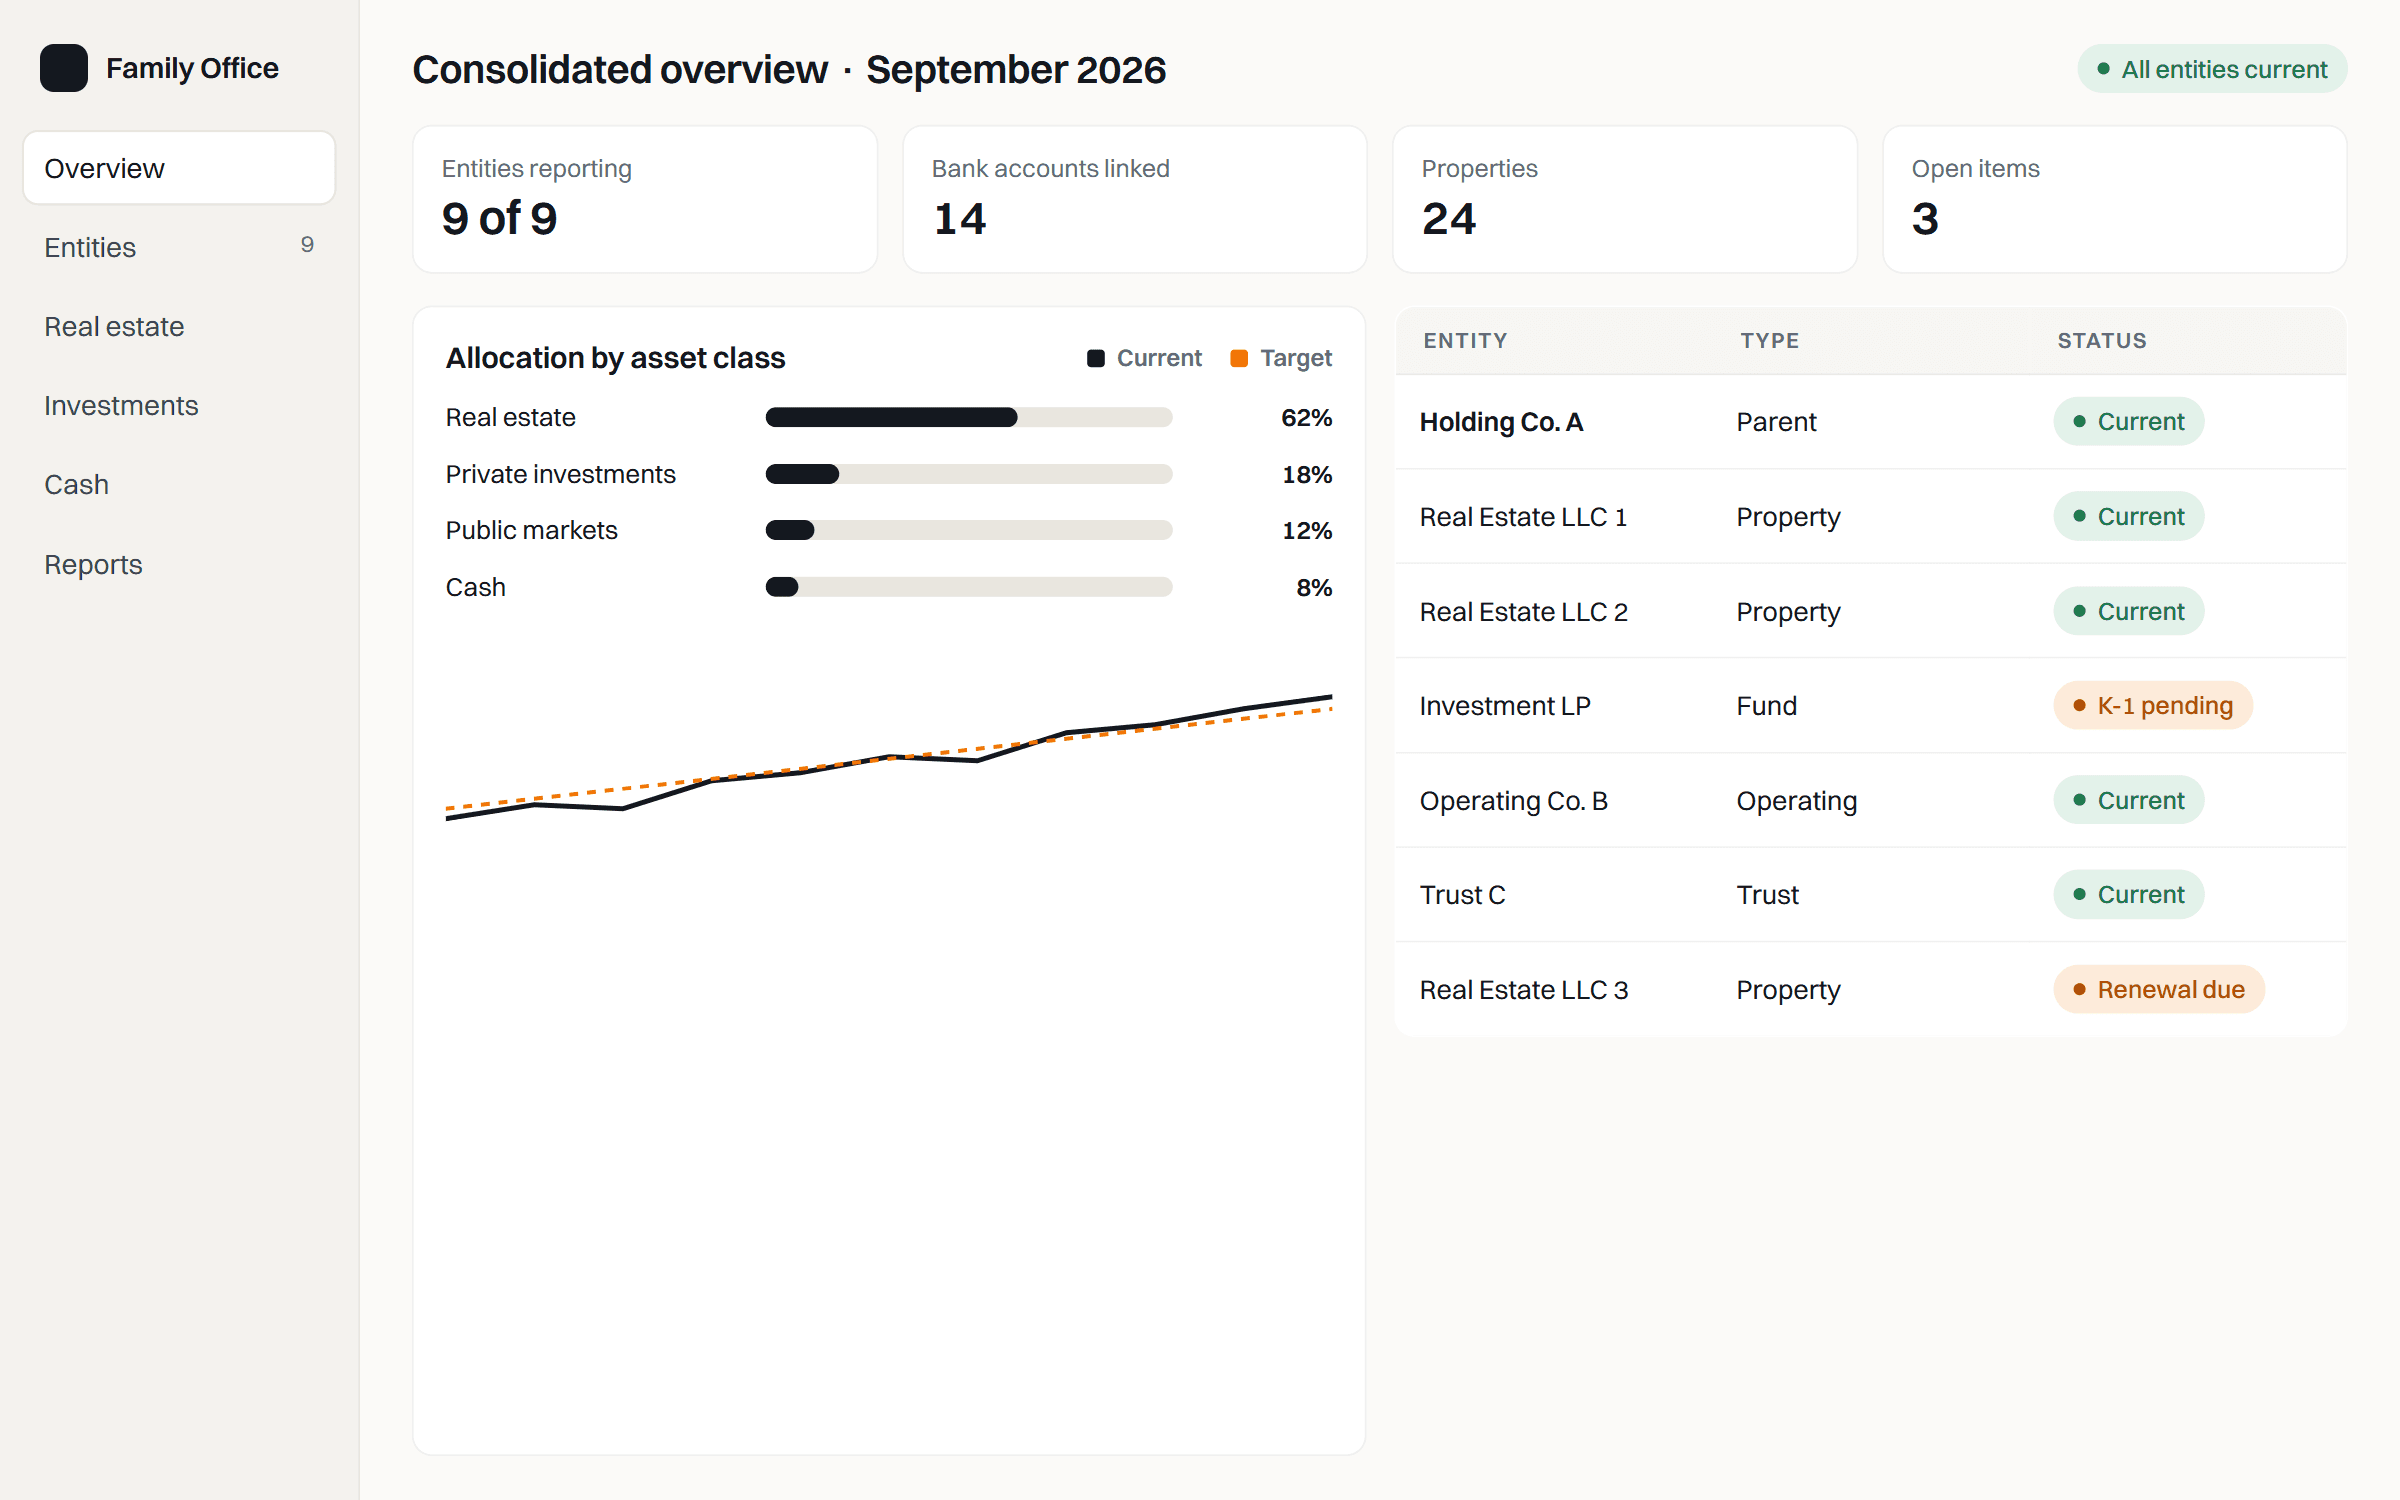
Task: Open the Real Estate LLC 1 entity
Action: pos(1871,516)
